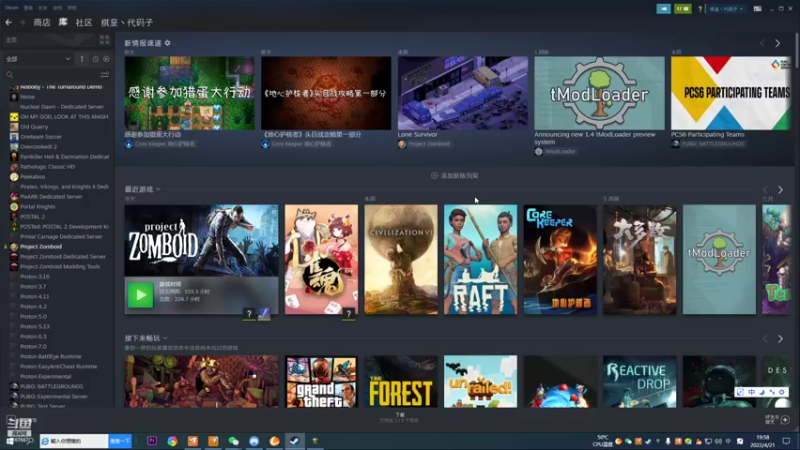Select Proton 7.0 in the game list
The height and width of the screenshot is (450, 800).
tap(33, 347)
